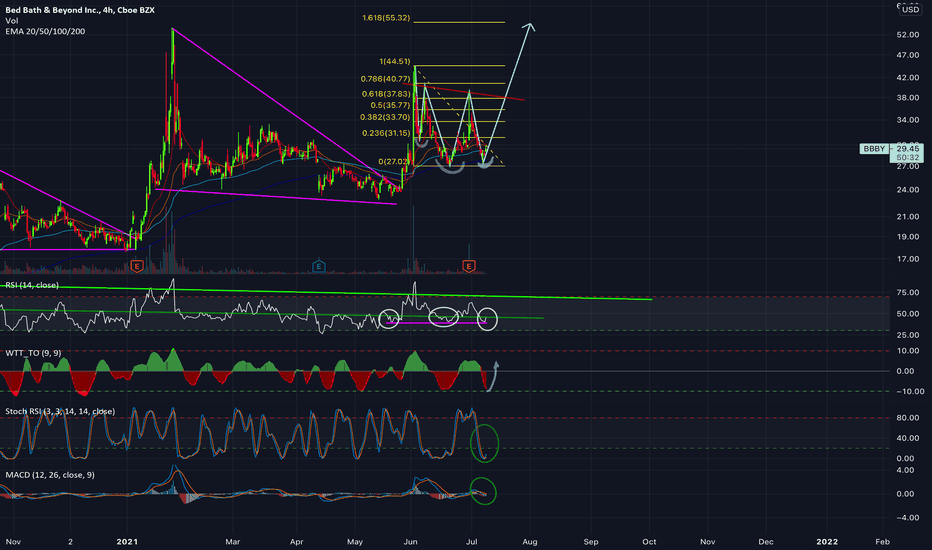Click the Mar label on time axis
Image resolution: width=932 pixels, height=550 pixels.
click(232, 542)
